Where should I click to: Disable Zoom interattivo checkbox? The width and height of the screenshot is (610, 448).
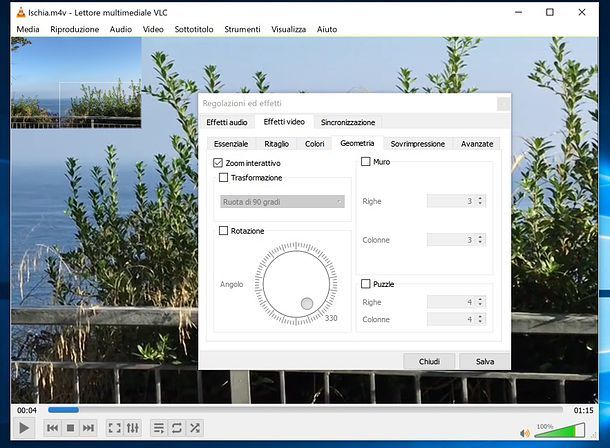point(218,163)
